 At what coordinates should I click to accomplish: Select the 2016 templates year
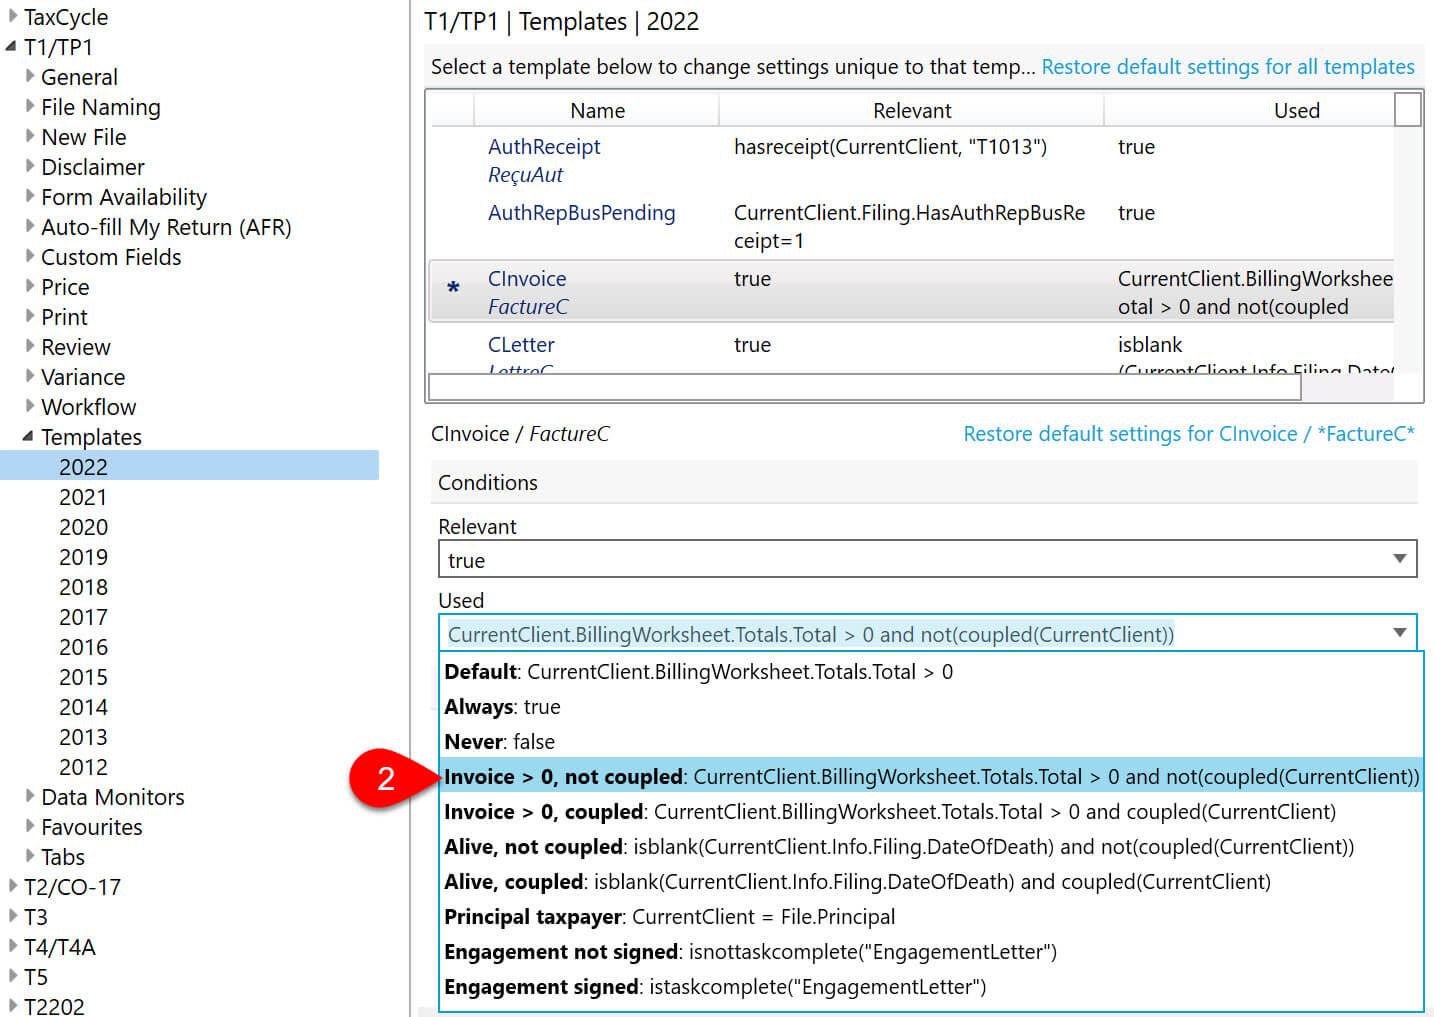tap(83, 647)
